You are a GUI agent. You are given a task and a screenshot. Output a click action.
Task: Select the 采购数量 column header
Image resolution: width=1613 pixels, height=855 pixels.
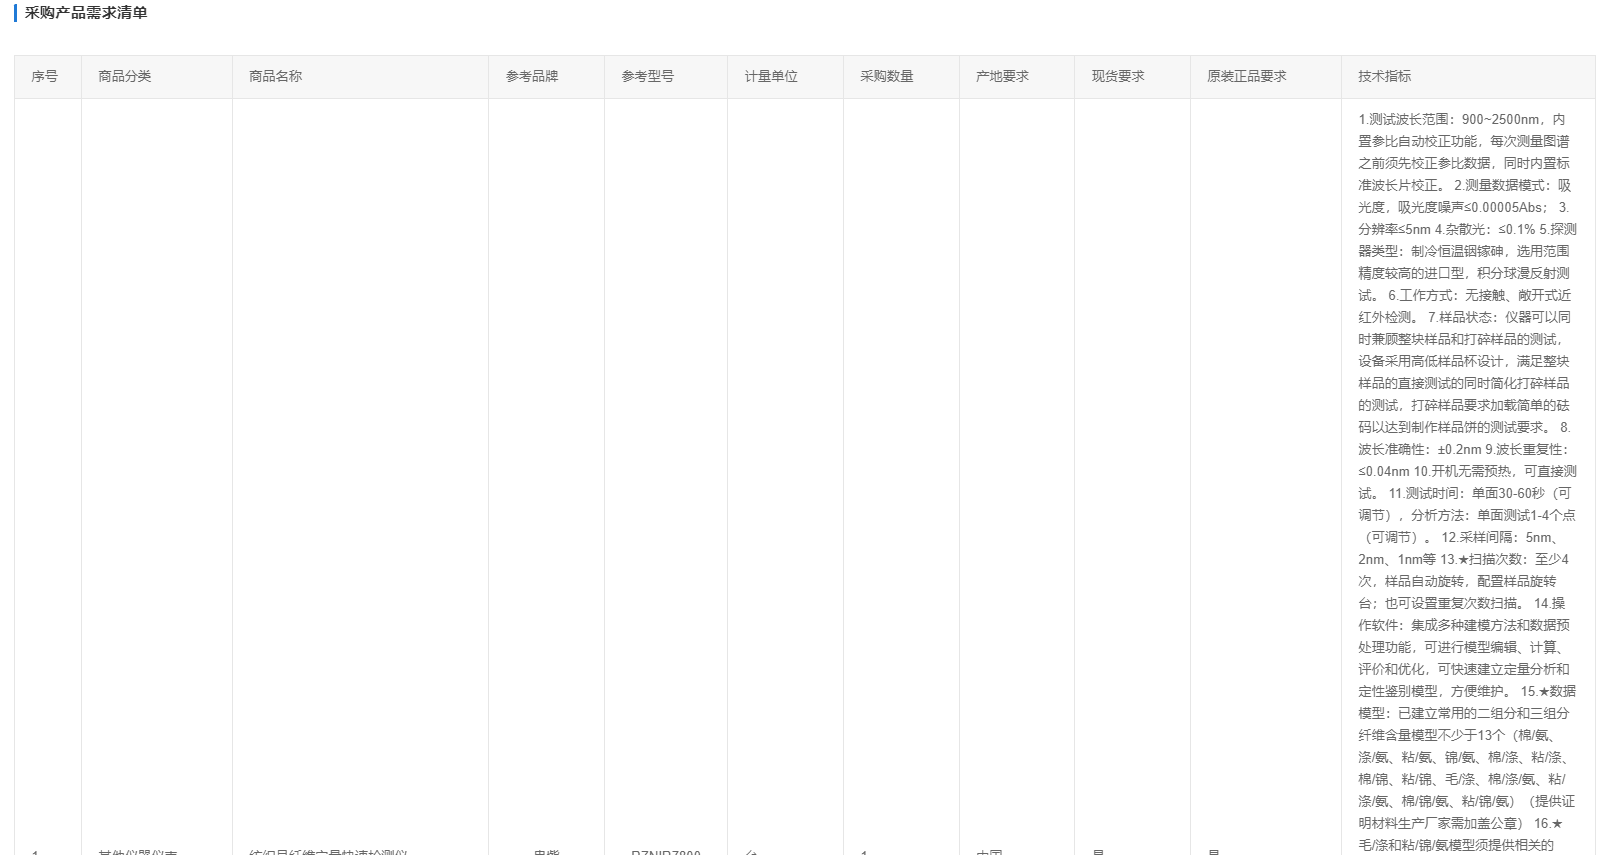click(887, 76)
